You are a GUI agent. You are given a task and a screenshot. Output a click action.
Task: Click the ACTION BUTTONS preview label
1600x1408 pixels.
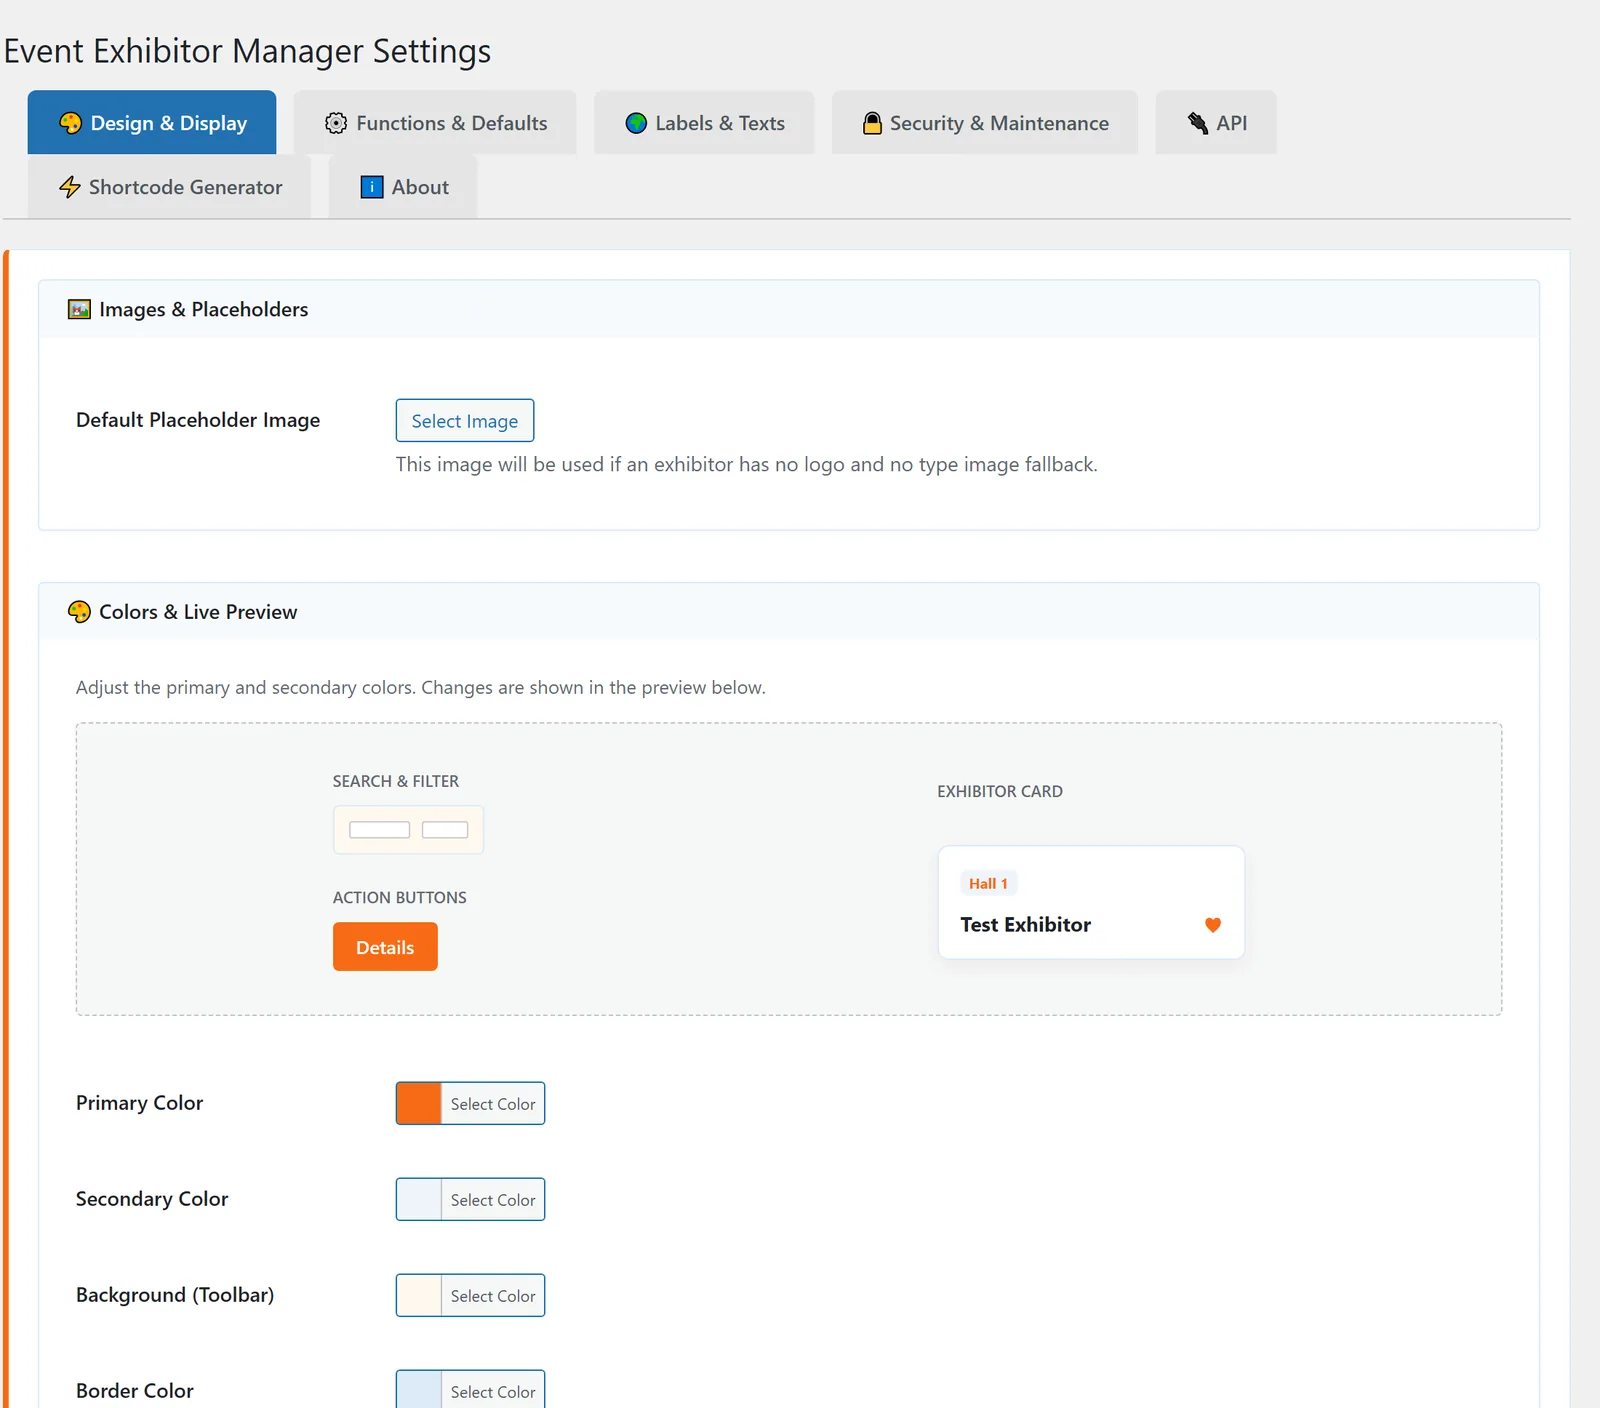400,897
